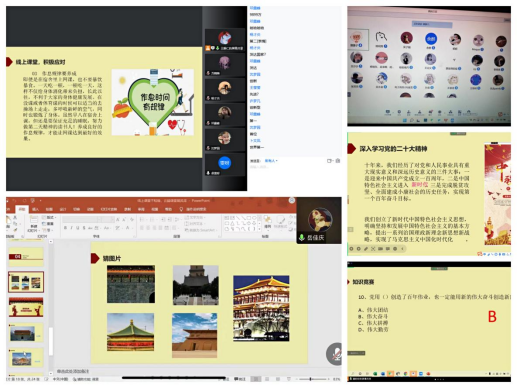Click the lightbulb Tell Me search box

pyautogui.click(x=193, y=209)
